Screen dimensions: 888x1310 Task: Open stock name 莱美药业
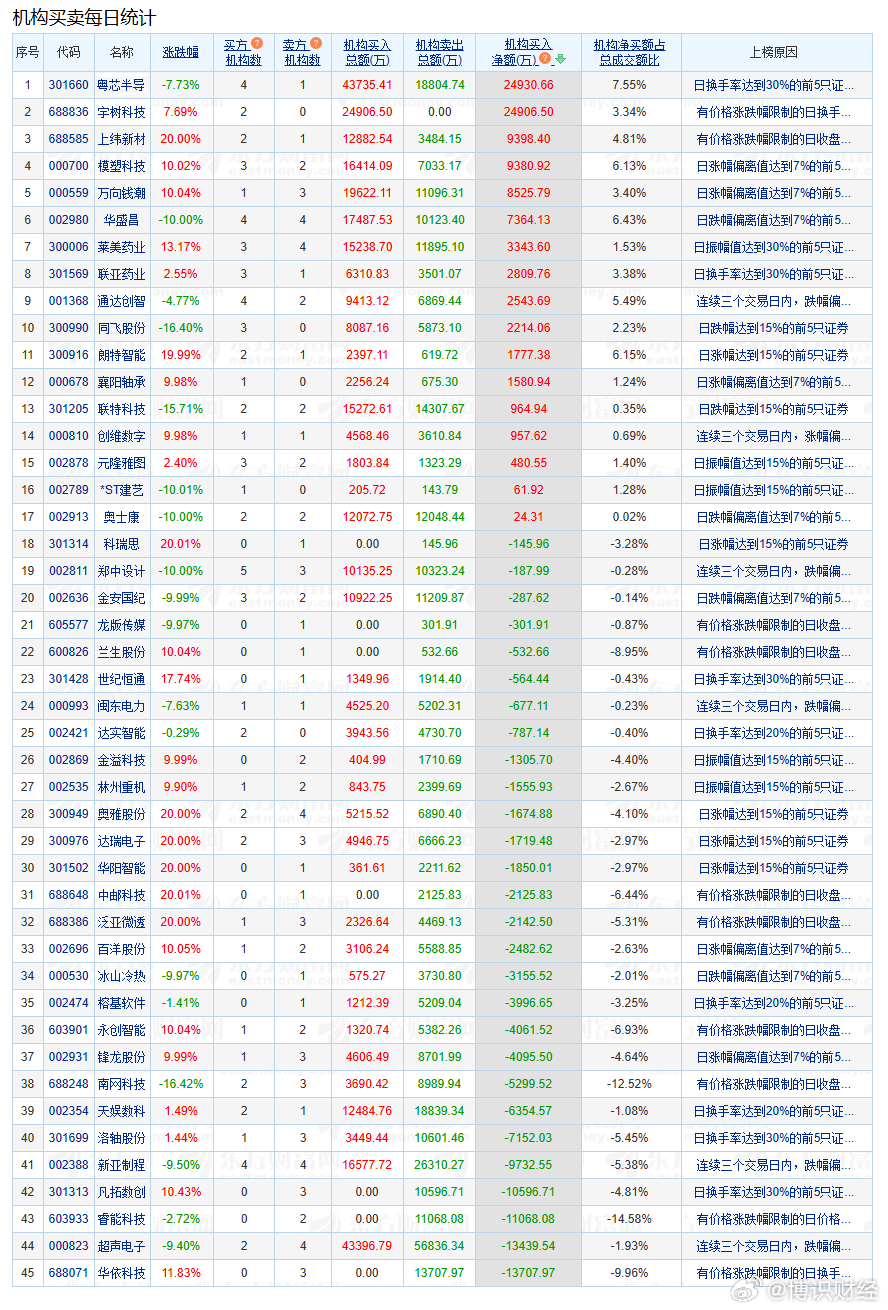pos(121,247)
